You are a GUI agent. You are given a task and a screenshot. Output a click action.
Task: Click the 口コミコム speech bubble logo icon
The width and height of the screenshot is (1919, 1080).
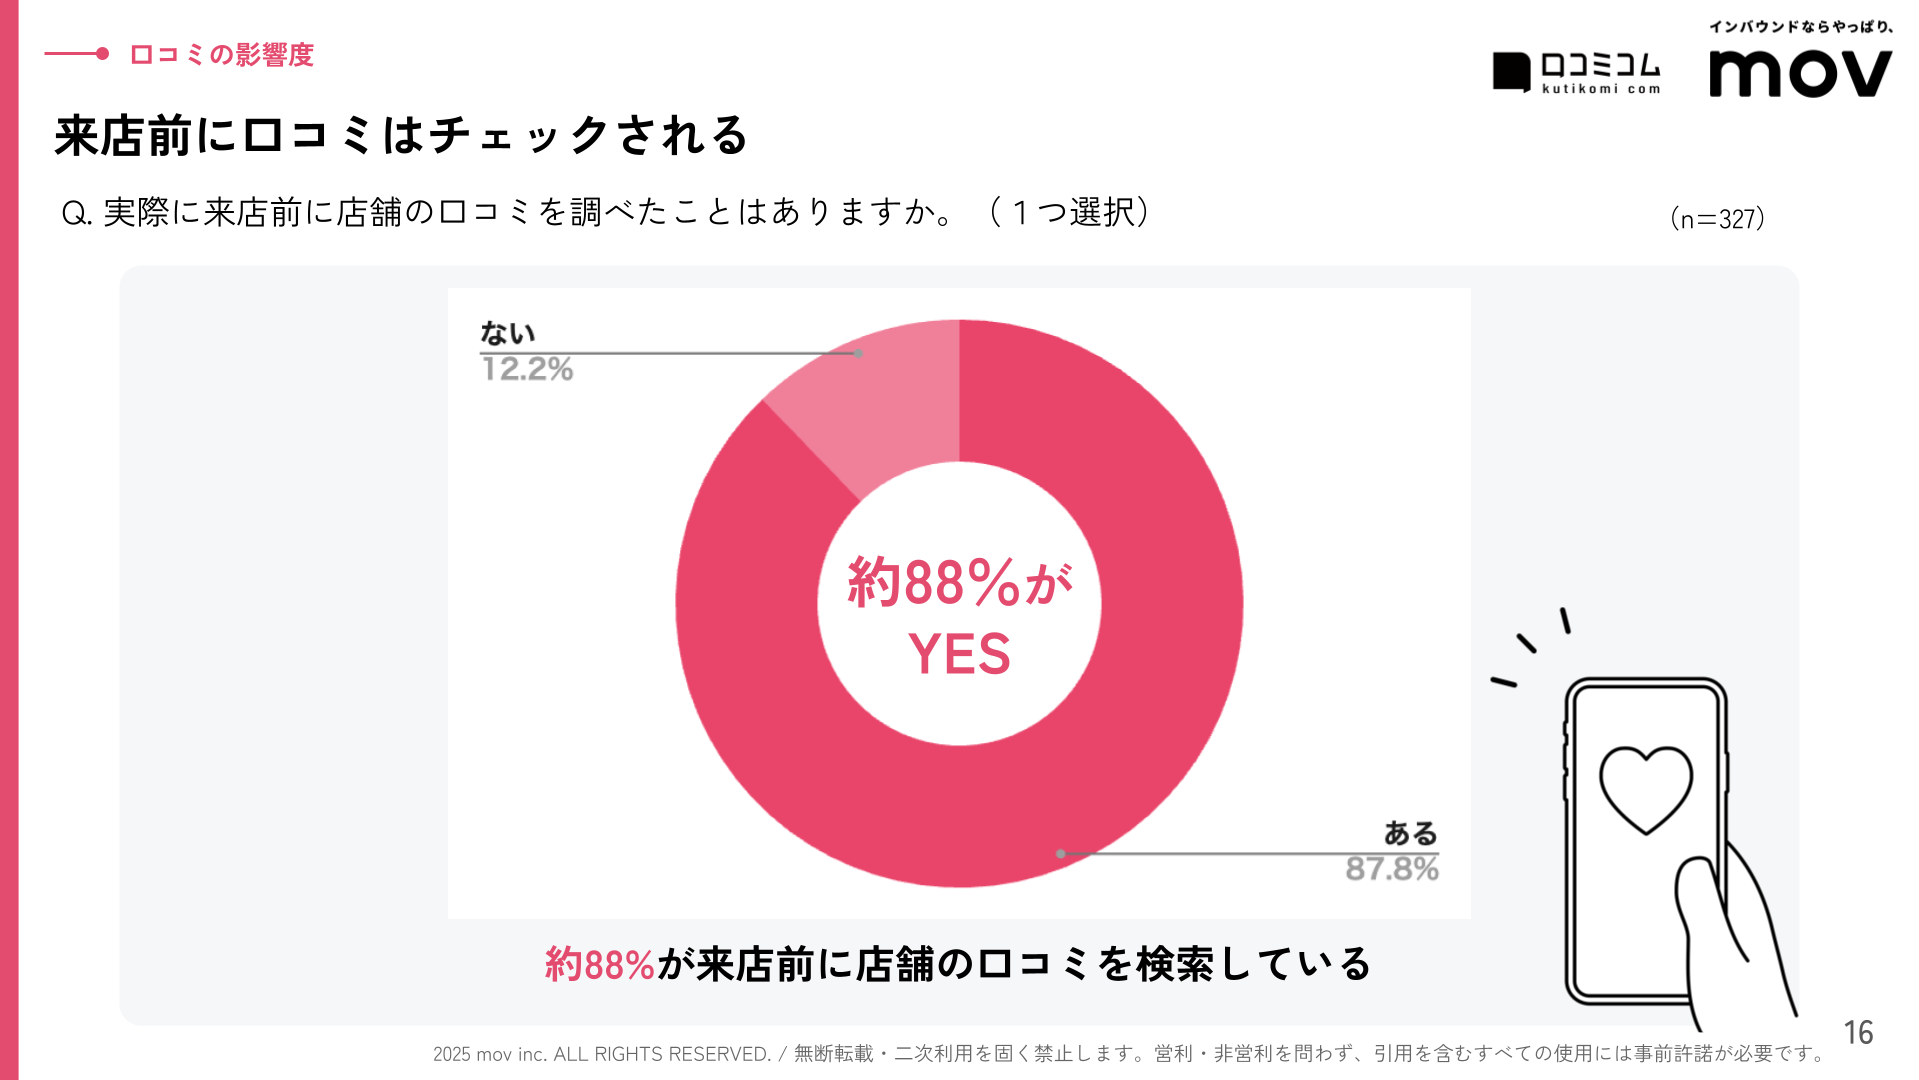point(1511,72)
